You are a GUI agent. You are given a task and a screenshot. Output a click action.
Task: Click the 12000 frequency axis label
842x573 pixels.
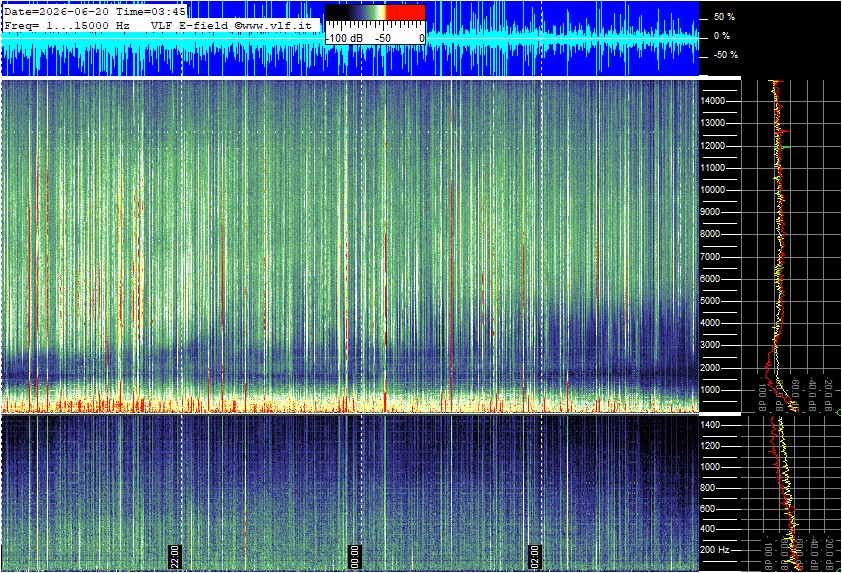coord(712,146)
